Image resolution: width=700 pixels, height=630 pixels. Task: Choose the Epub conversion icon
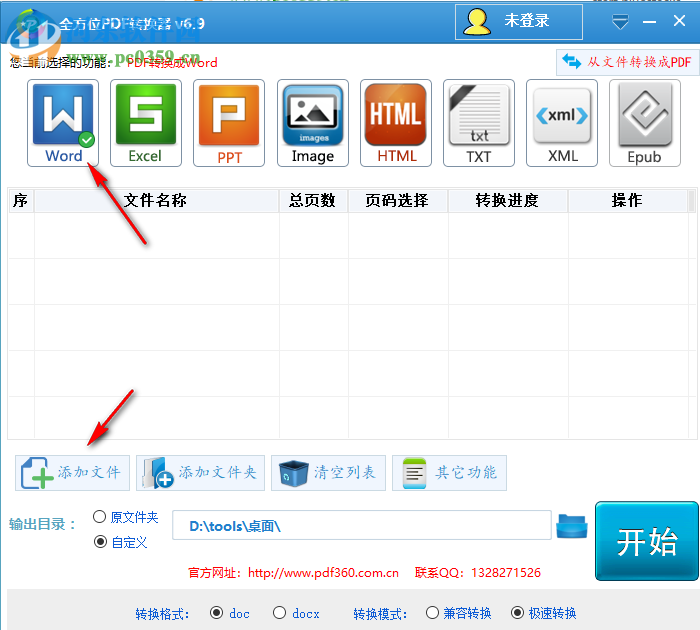click(645, 123)
